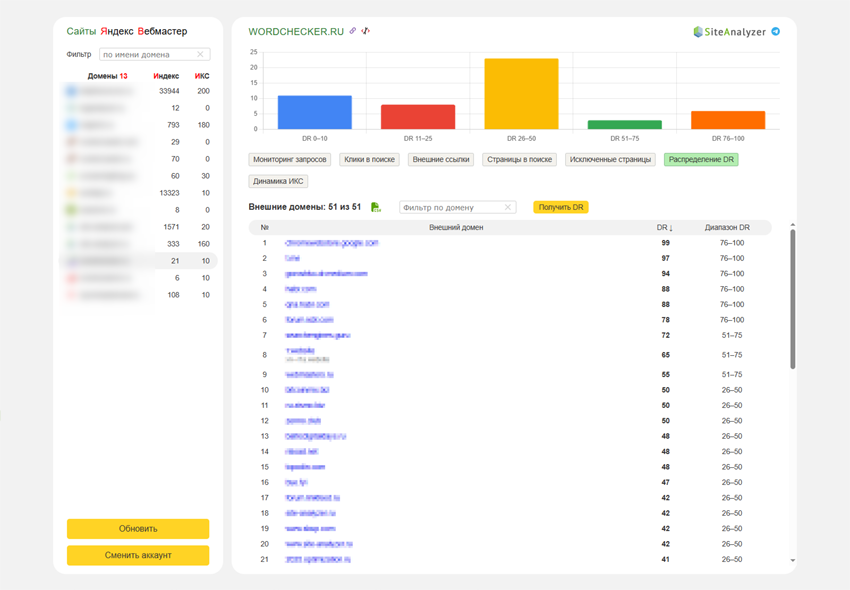Screen dimensions: 850x590
Task: Clear the external domain filter with its X
Action: coord(507,207)
